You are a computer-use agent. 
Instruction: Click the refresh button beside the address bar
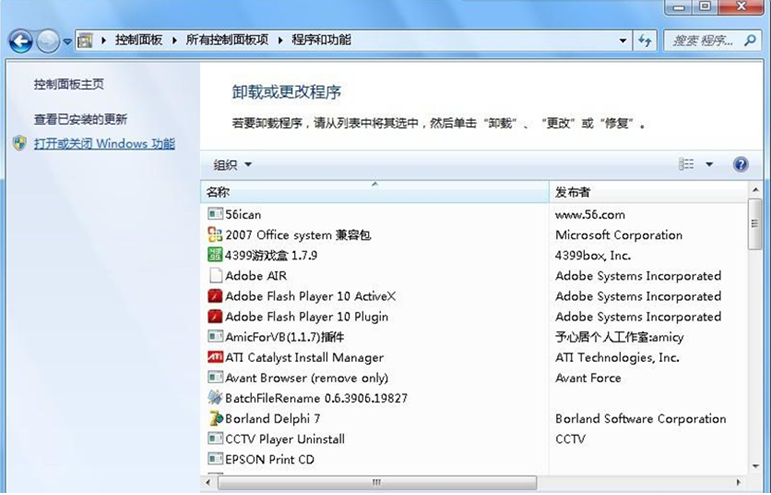pos(645,40)
